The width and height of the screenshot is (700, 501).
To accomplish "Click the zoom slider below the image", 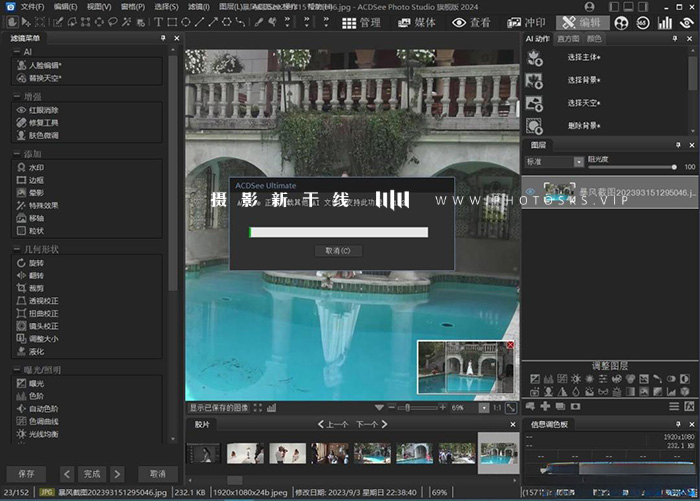I will tap(417, 408).
